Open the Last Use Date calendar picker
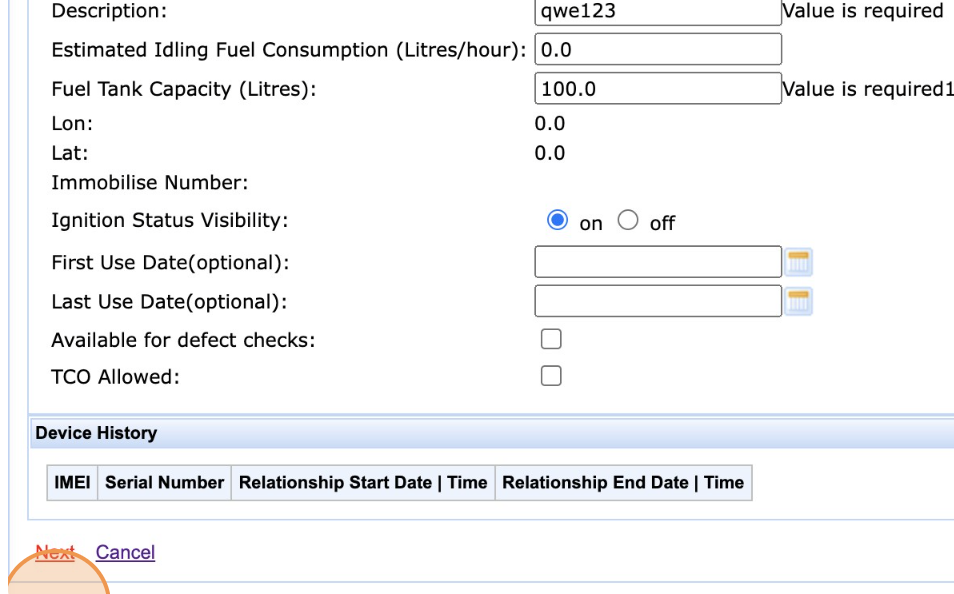The width and height of the screenshot is (954, 594). click(x=798, y=301)
